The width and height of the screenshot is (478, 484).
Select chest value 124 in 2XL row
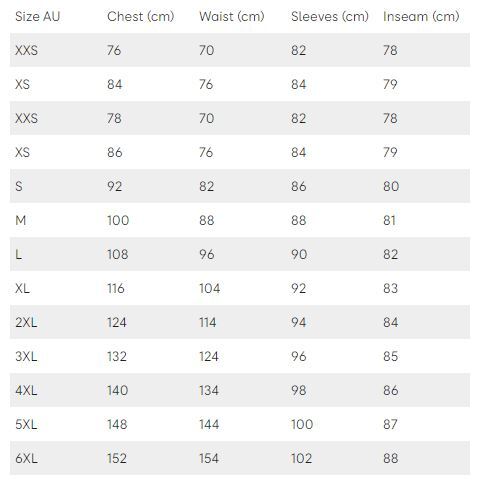click(117, 322)
